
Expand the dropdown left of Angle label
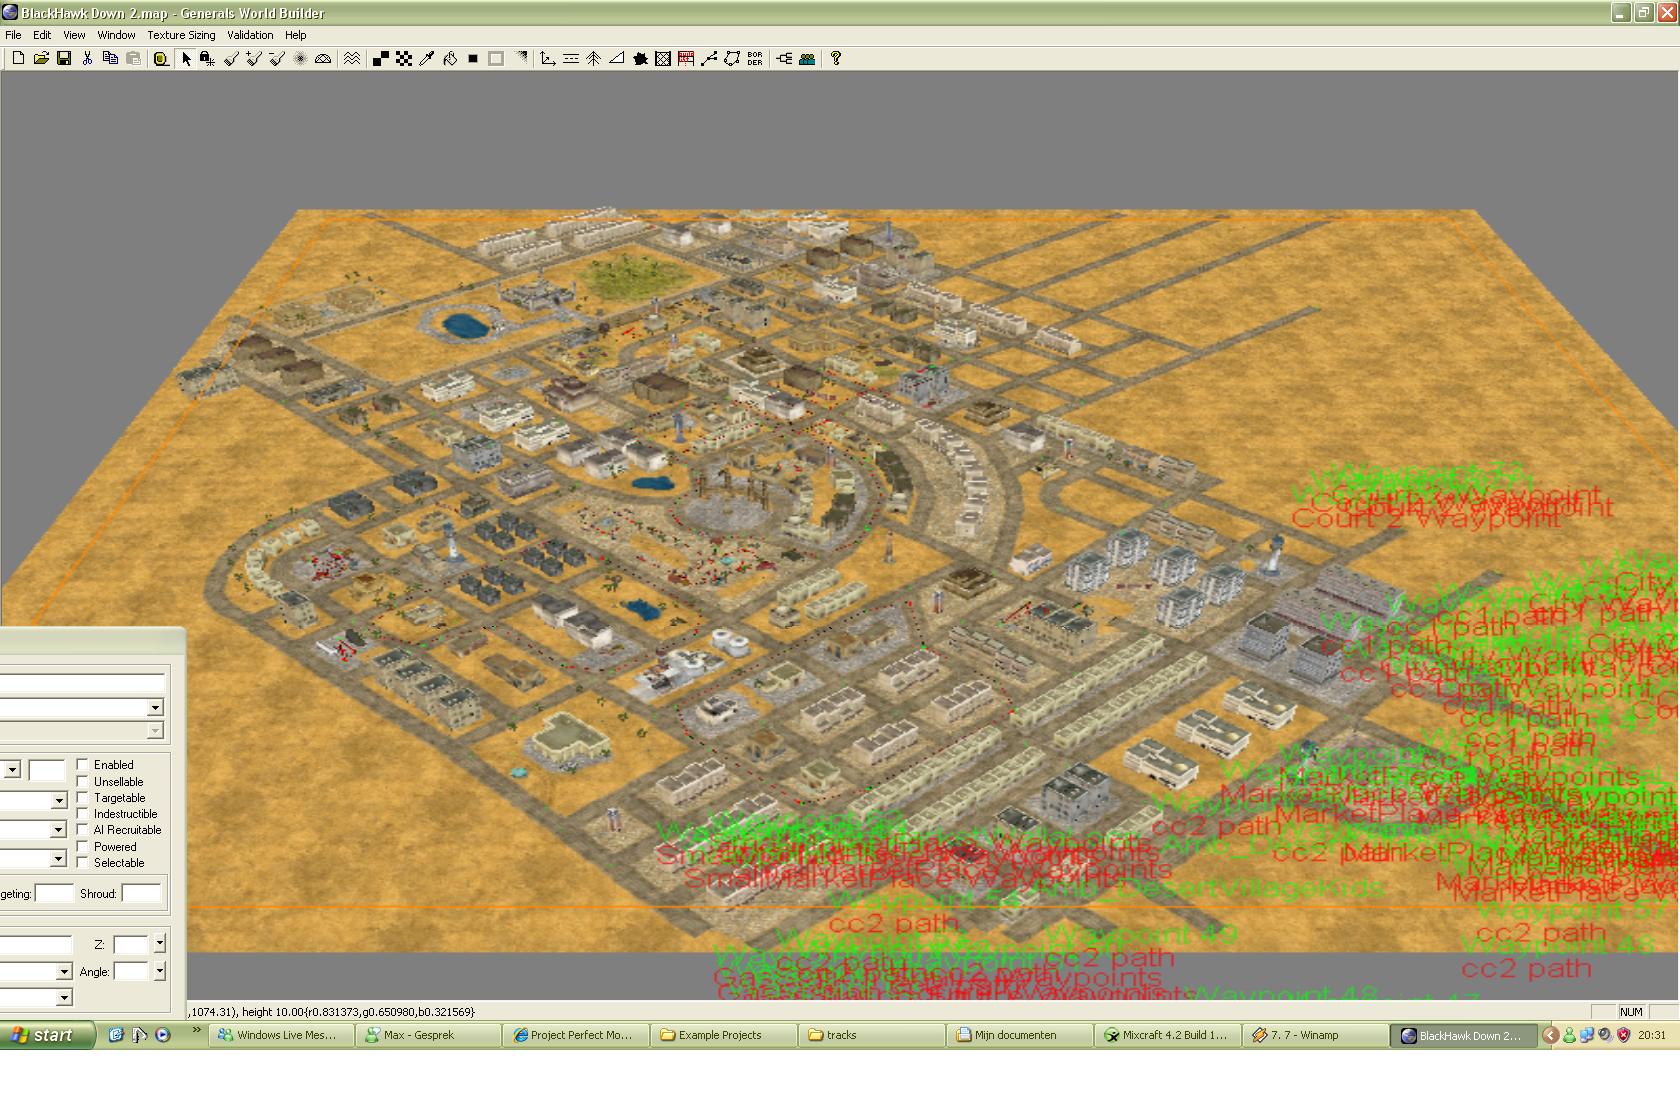tap(64, 972)
